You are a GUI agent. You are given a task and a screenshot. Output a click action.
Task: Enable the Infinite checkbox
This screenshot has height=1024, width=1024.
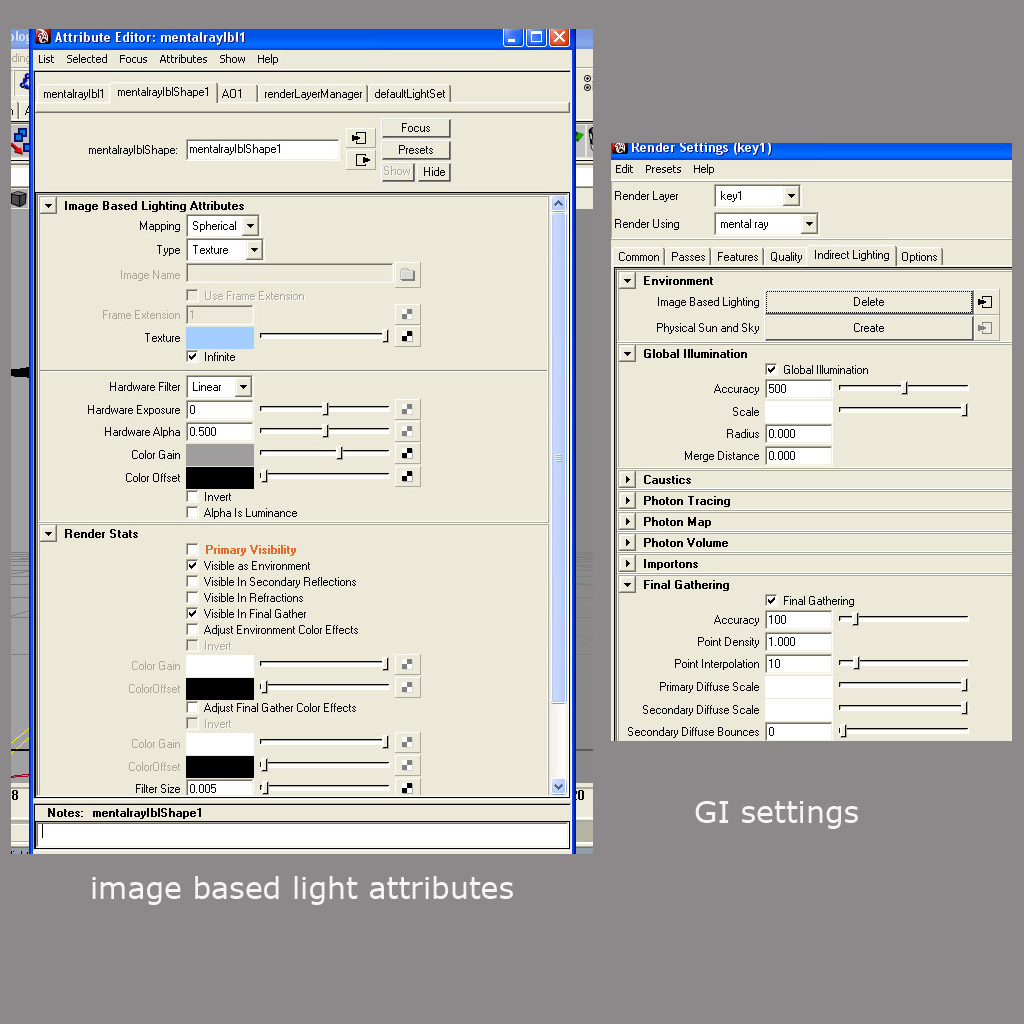coord(191,357)
